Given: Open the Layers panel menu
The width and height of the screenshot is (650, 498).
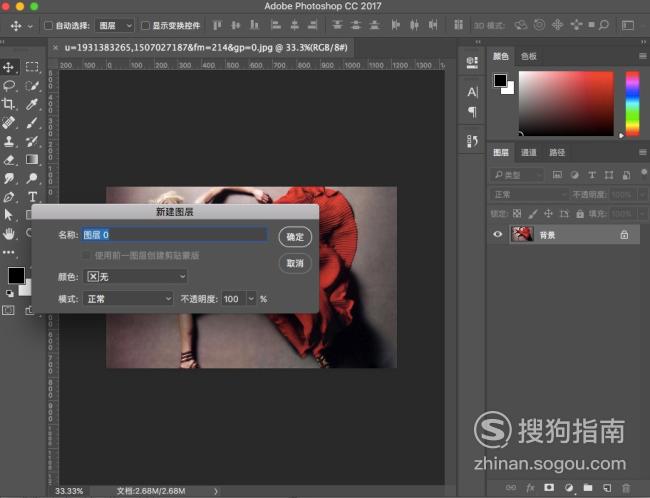Looking at the screenshot, I should (643, 153).
